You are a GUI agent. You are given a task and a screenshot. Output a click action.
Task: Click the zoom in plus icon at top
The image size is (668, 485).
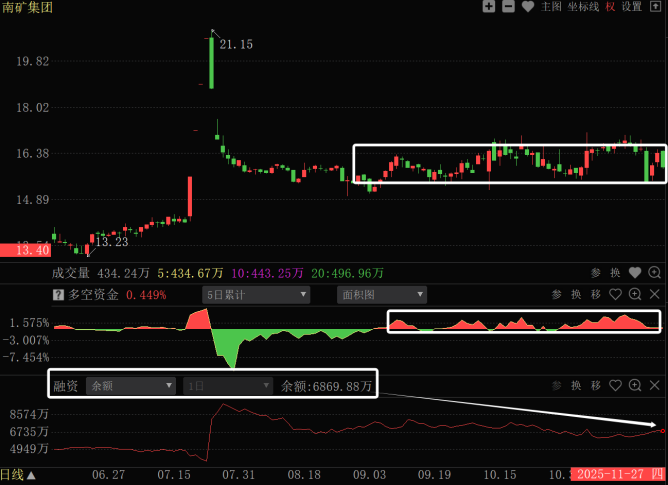tap(488, 7)
